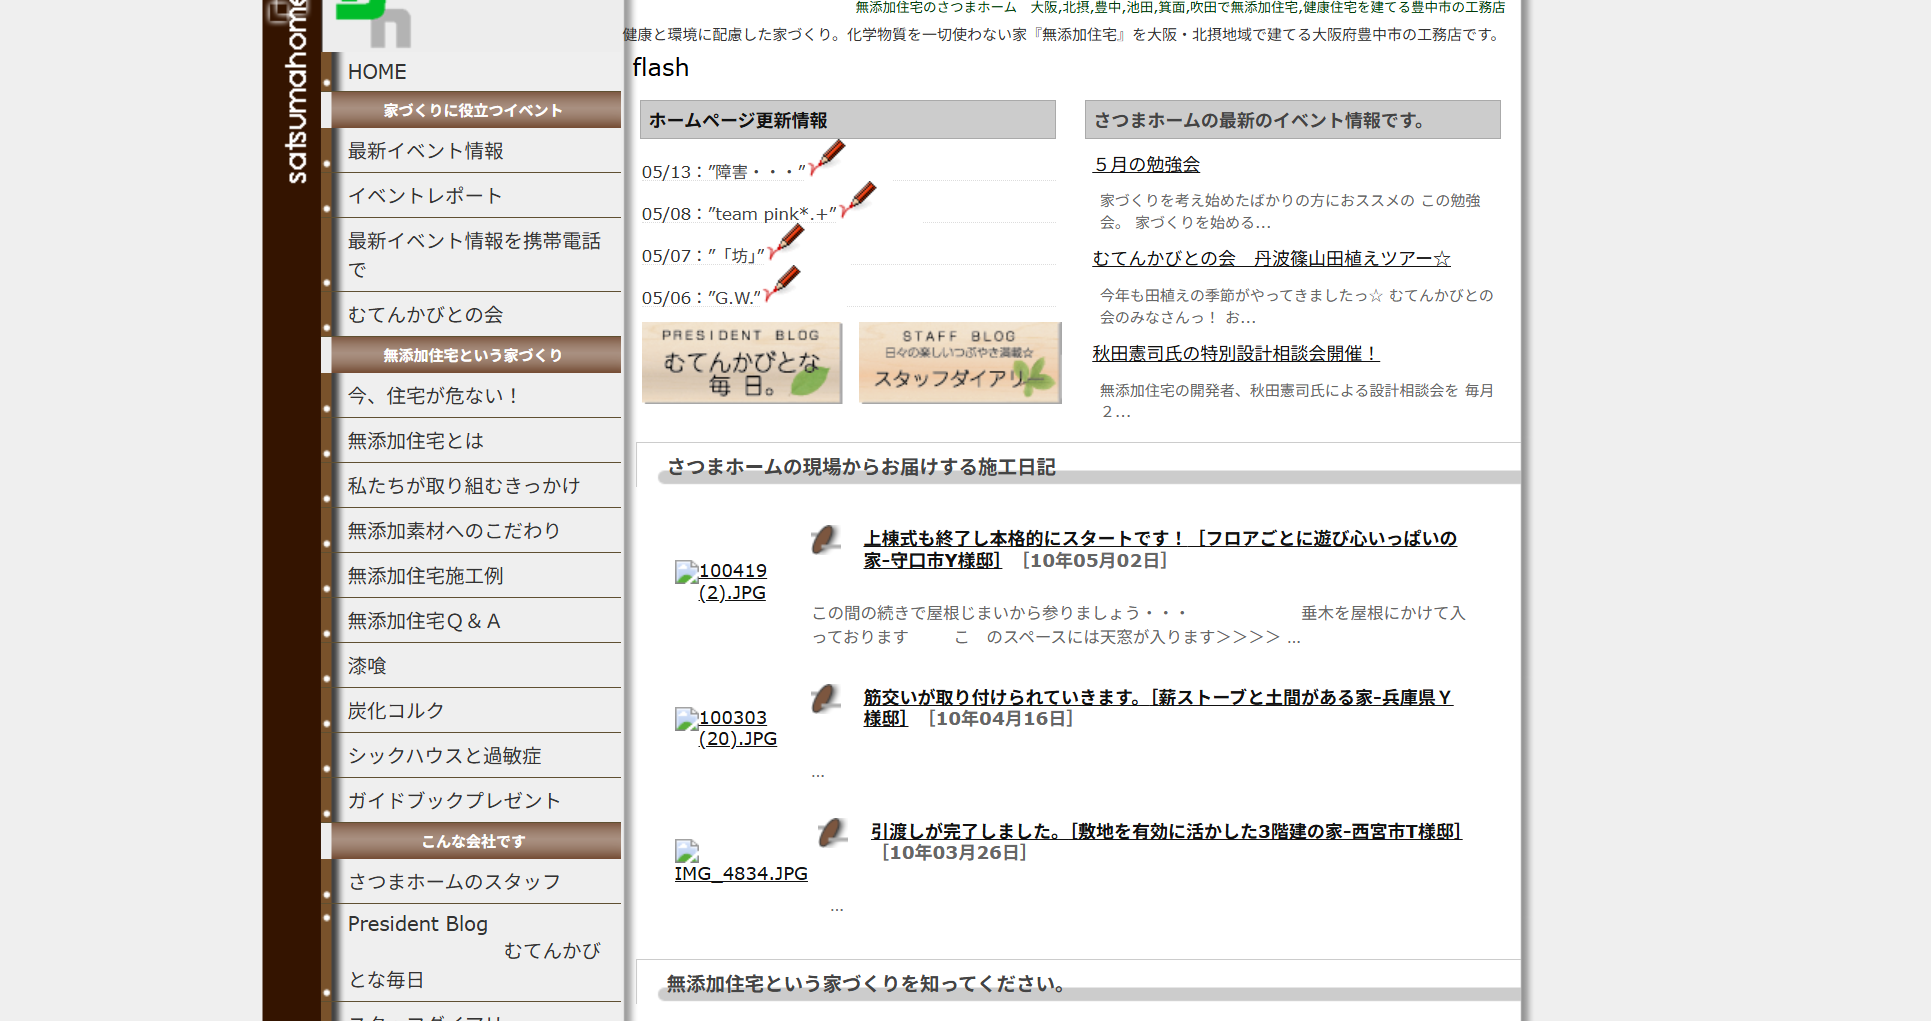1931x1021 pixels.
Task: Select ガイドブックプレゼント in the sidebar
Action: coord(453,801)
